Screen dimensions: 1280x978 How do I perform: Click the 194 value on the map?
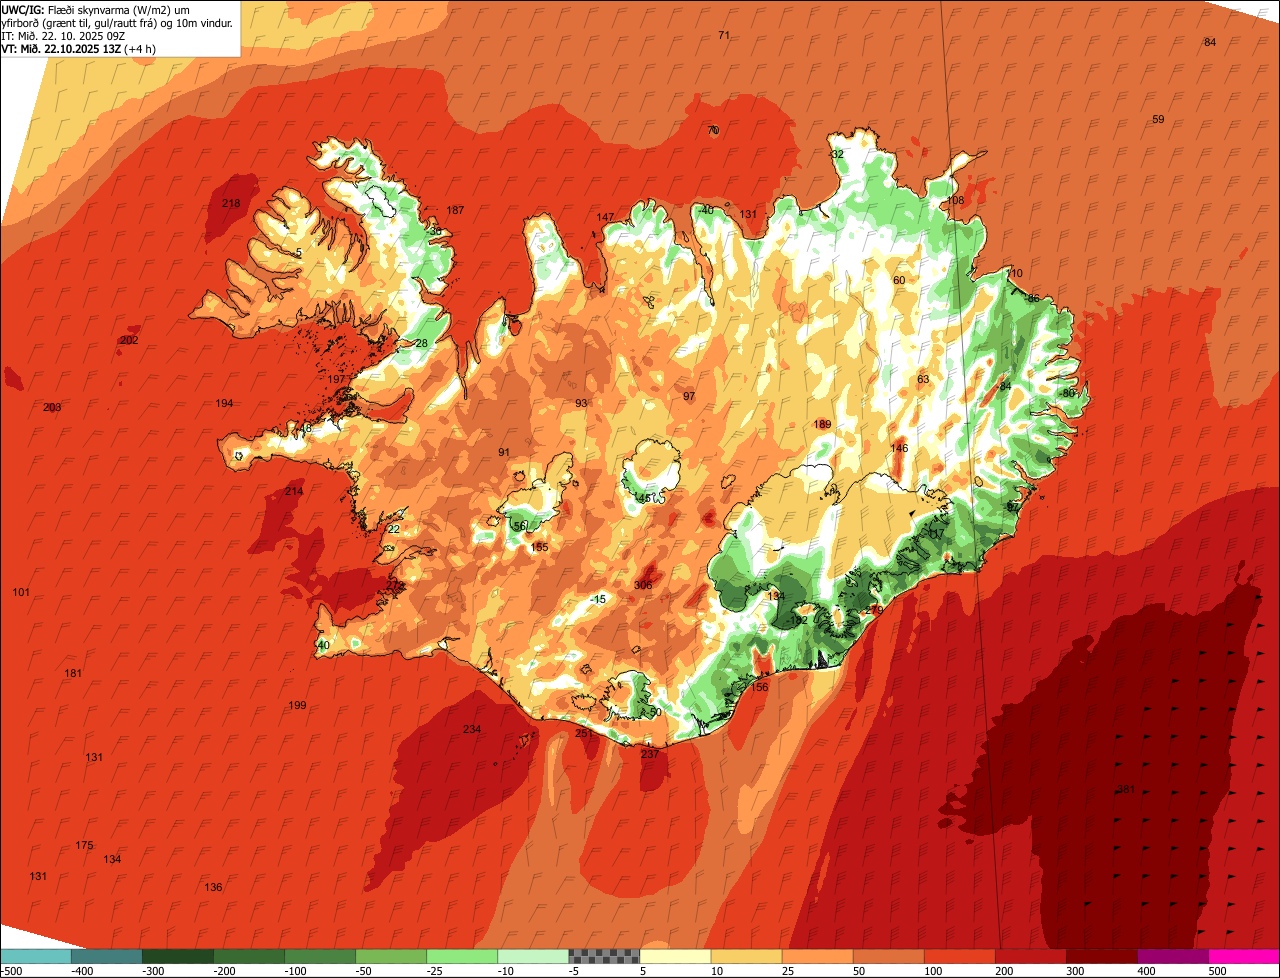224,403
